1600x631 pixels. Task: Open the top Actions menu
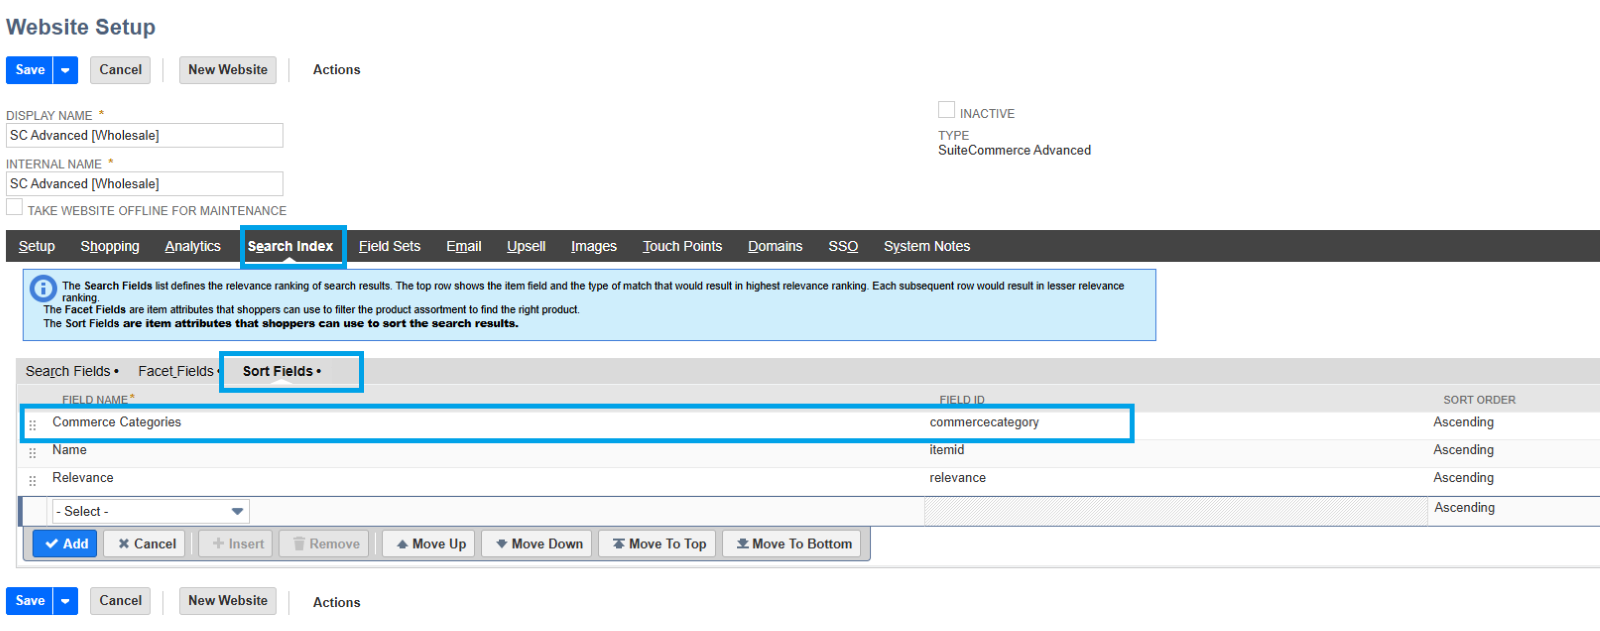point(336,70)
